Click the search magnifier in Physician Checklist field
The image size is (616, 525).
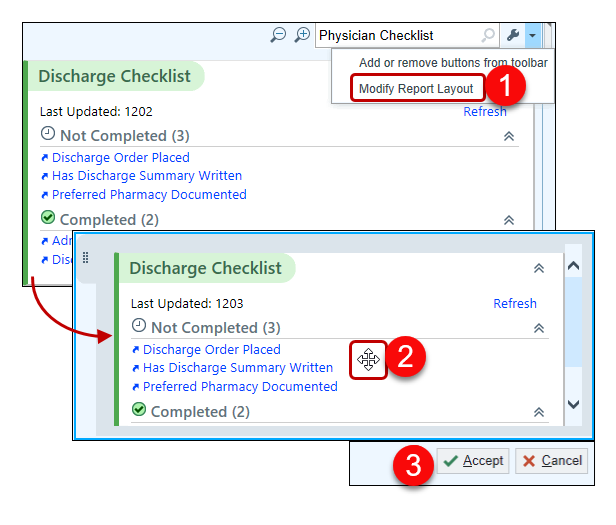coord(488,35)
